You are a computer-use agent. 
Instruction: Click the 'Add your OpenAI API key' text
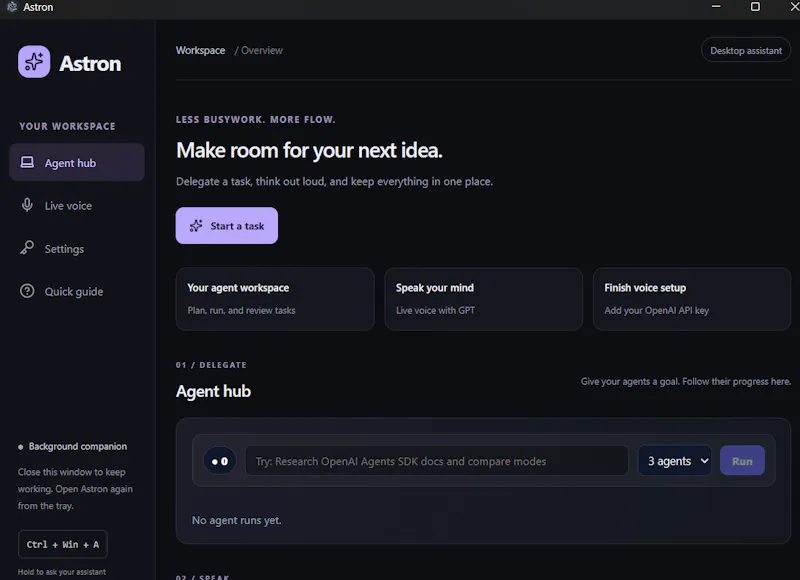click(x=657, y=310)
